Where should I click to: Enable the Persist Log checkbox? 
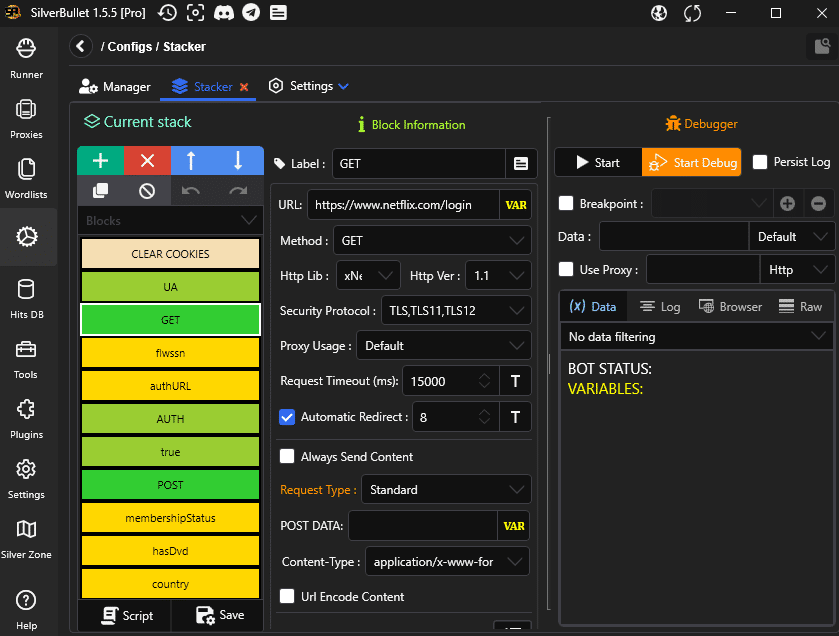click(760, 162)
